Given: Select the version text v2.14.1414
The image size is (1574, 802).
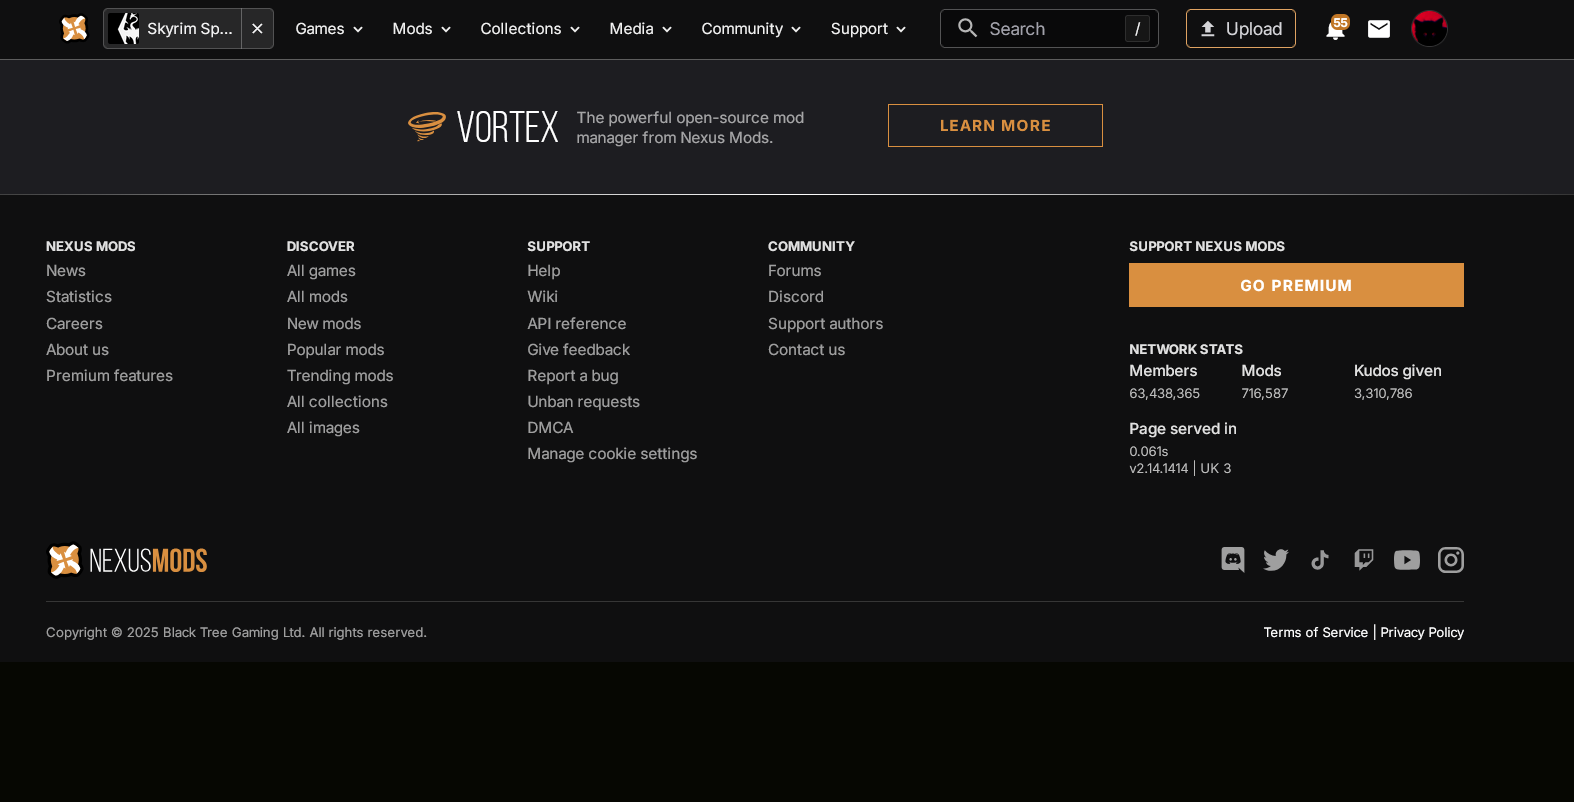Looking at the screenshot, I should point(1159,469).
